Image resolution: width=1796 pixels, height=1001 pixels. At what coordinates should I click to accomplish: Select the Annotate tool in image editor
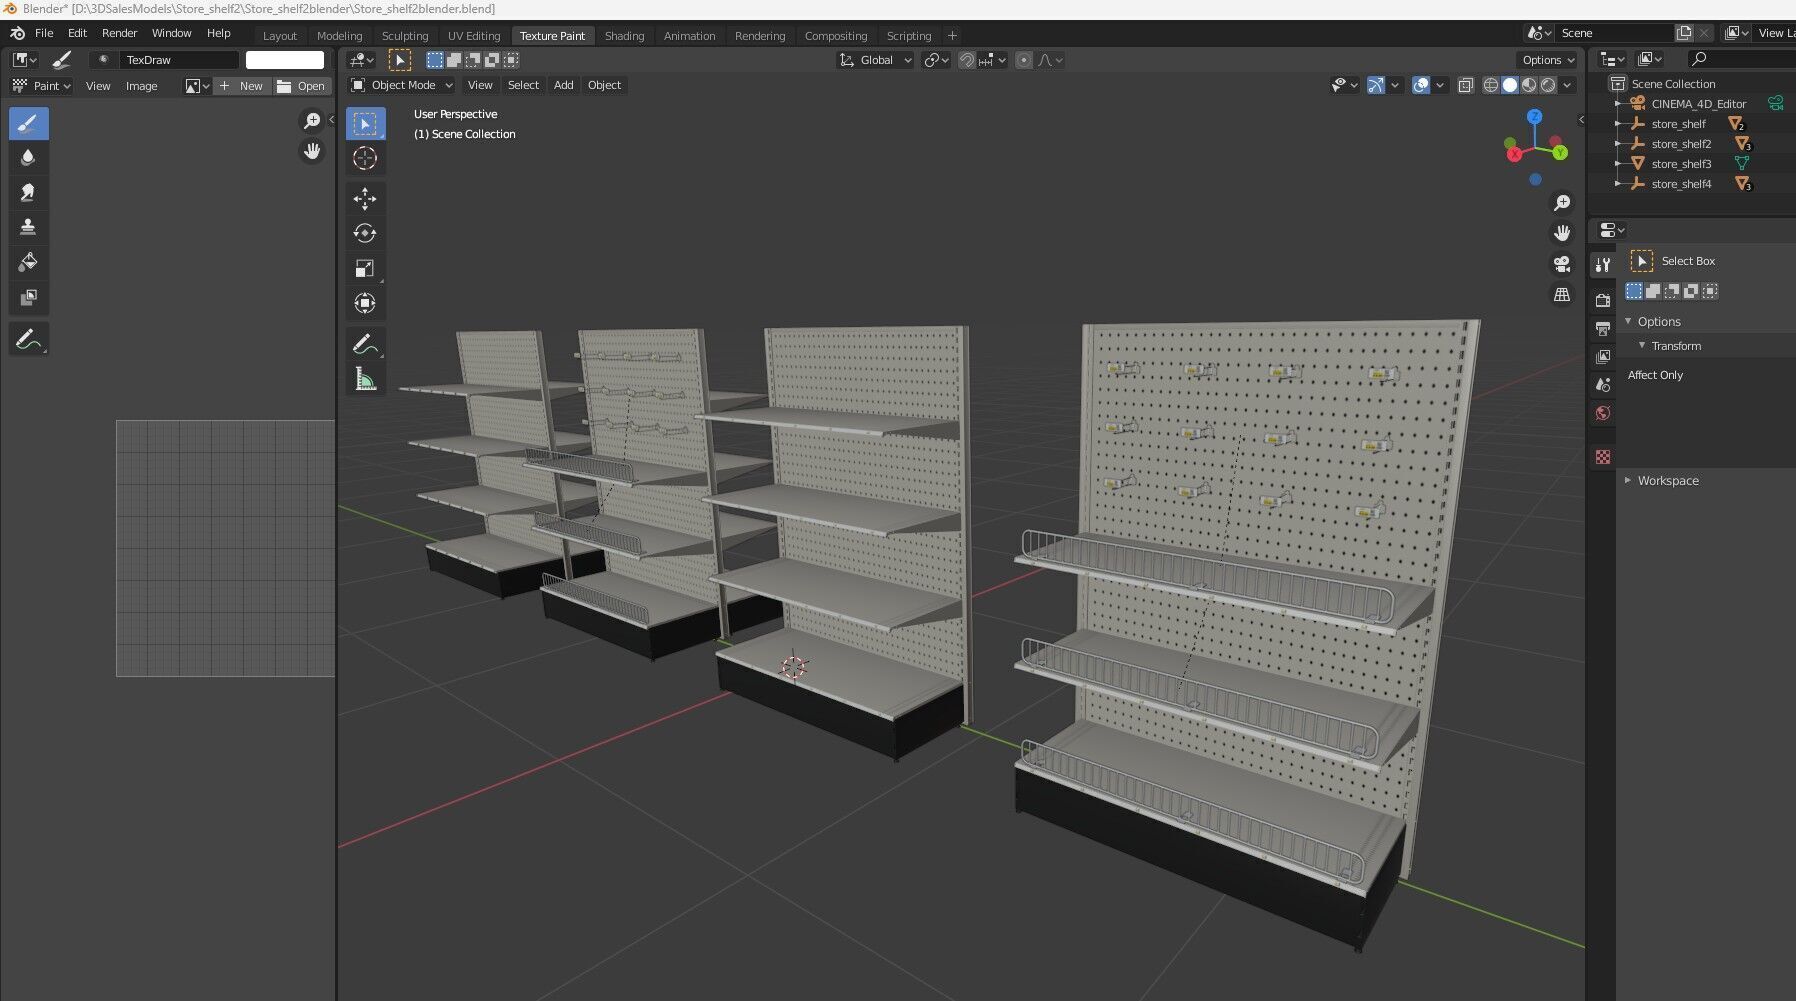coord(28,340)
